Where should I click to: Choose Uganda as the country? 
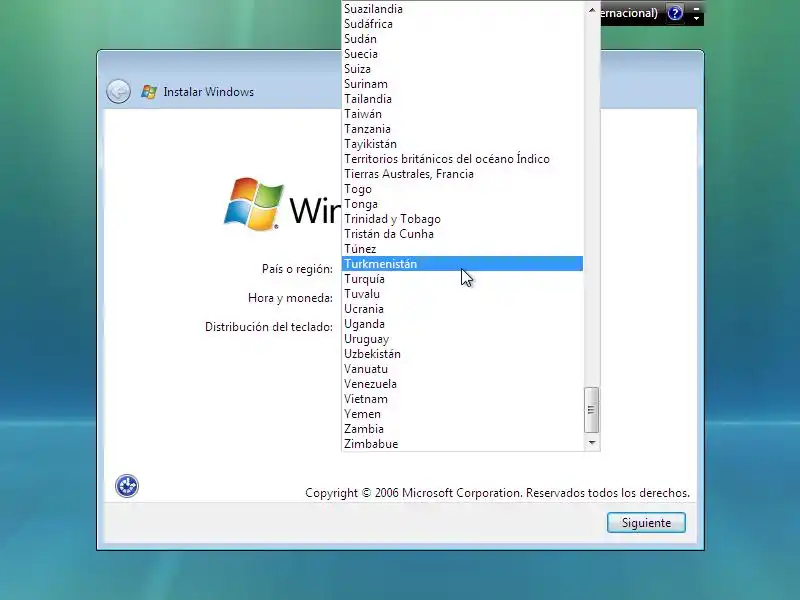462,324
